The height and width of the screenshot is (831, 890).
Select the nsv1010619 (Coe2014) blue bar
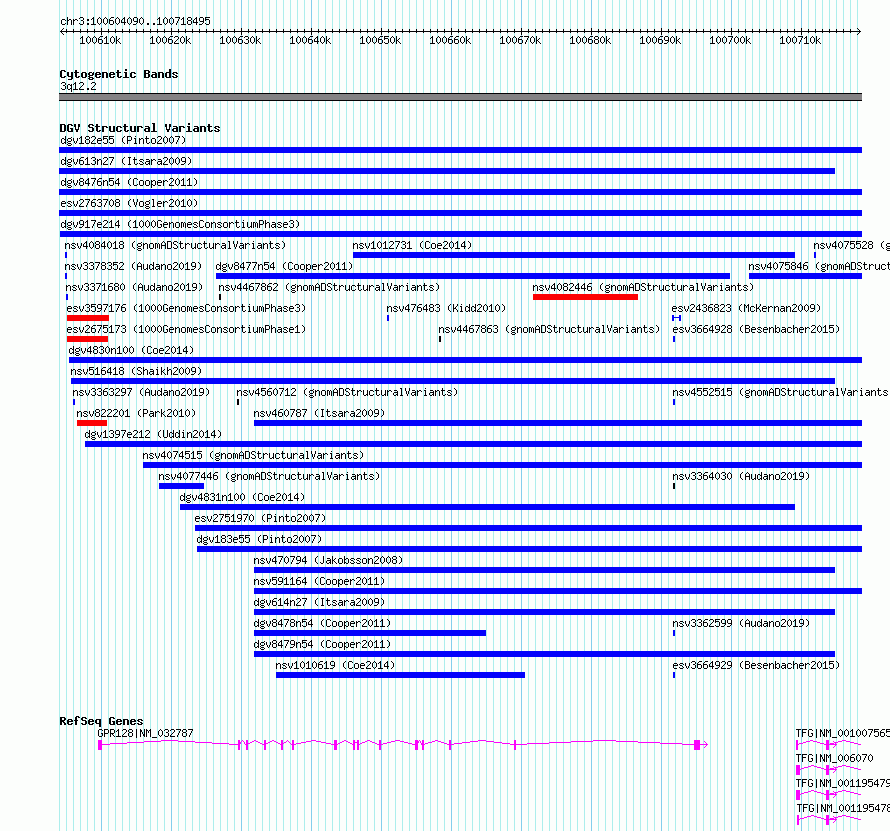(x=400, y=675)
